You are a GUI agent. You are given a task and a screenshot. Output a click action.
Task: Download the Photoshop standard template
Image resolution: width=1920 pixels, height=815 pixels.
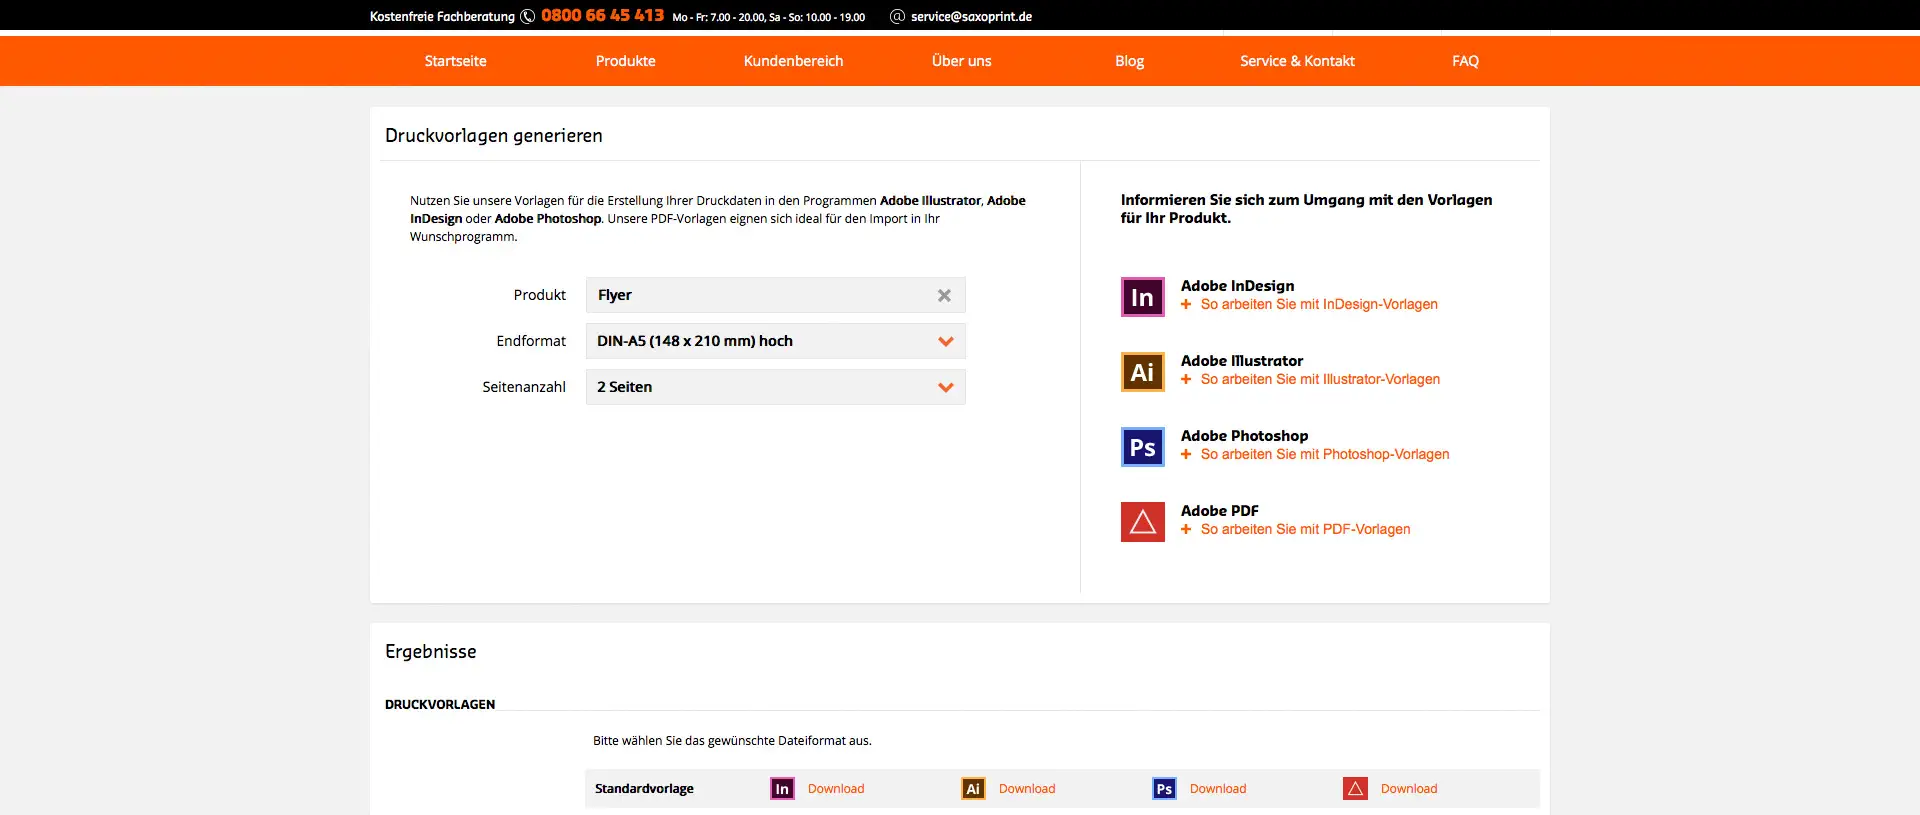point(1217,789)
